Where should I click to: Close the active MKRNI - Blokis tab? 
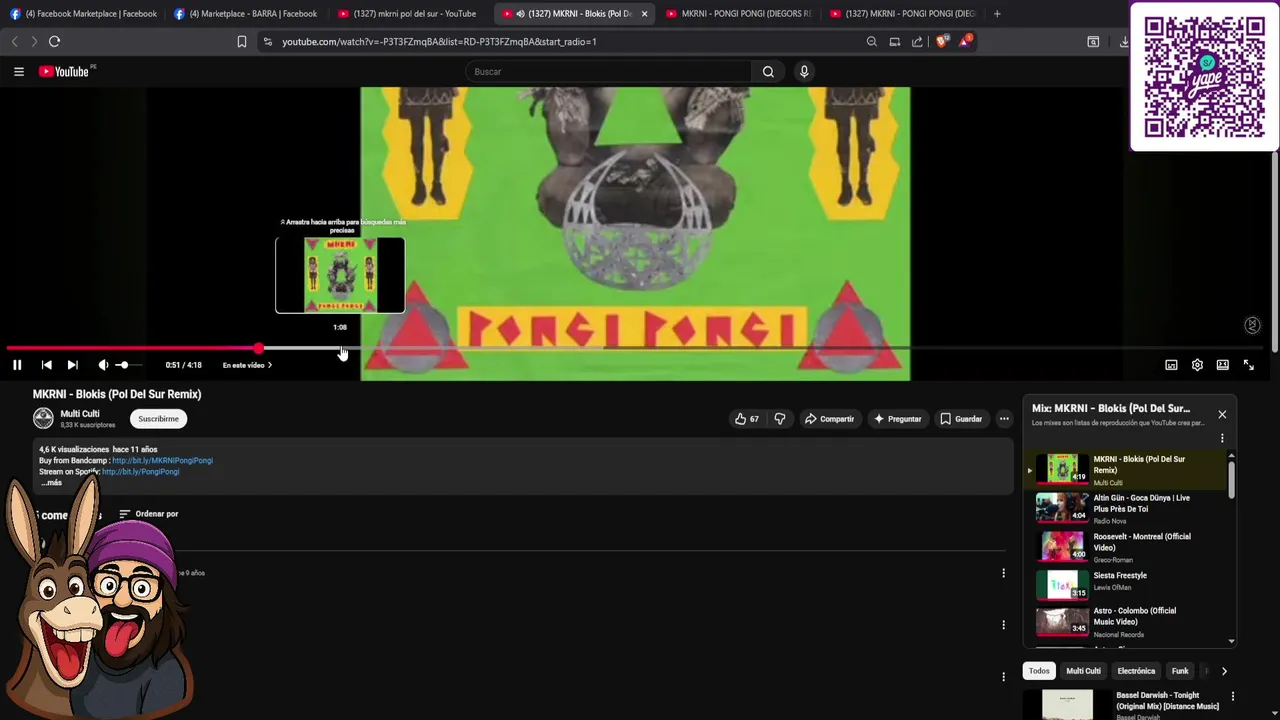[644, 14]
